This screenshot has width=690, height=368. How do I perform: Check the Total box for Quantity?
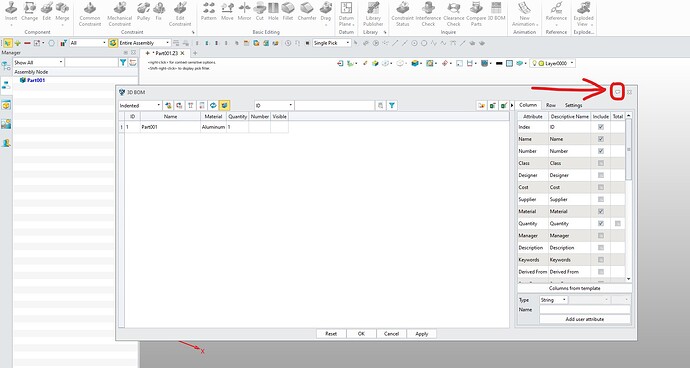[x=618, y=224]
